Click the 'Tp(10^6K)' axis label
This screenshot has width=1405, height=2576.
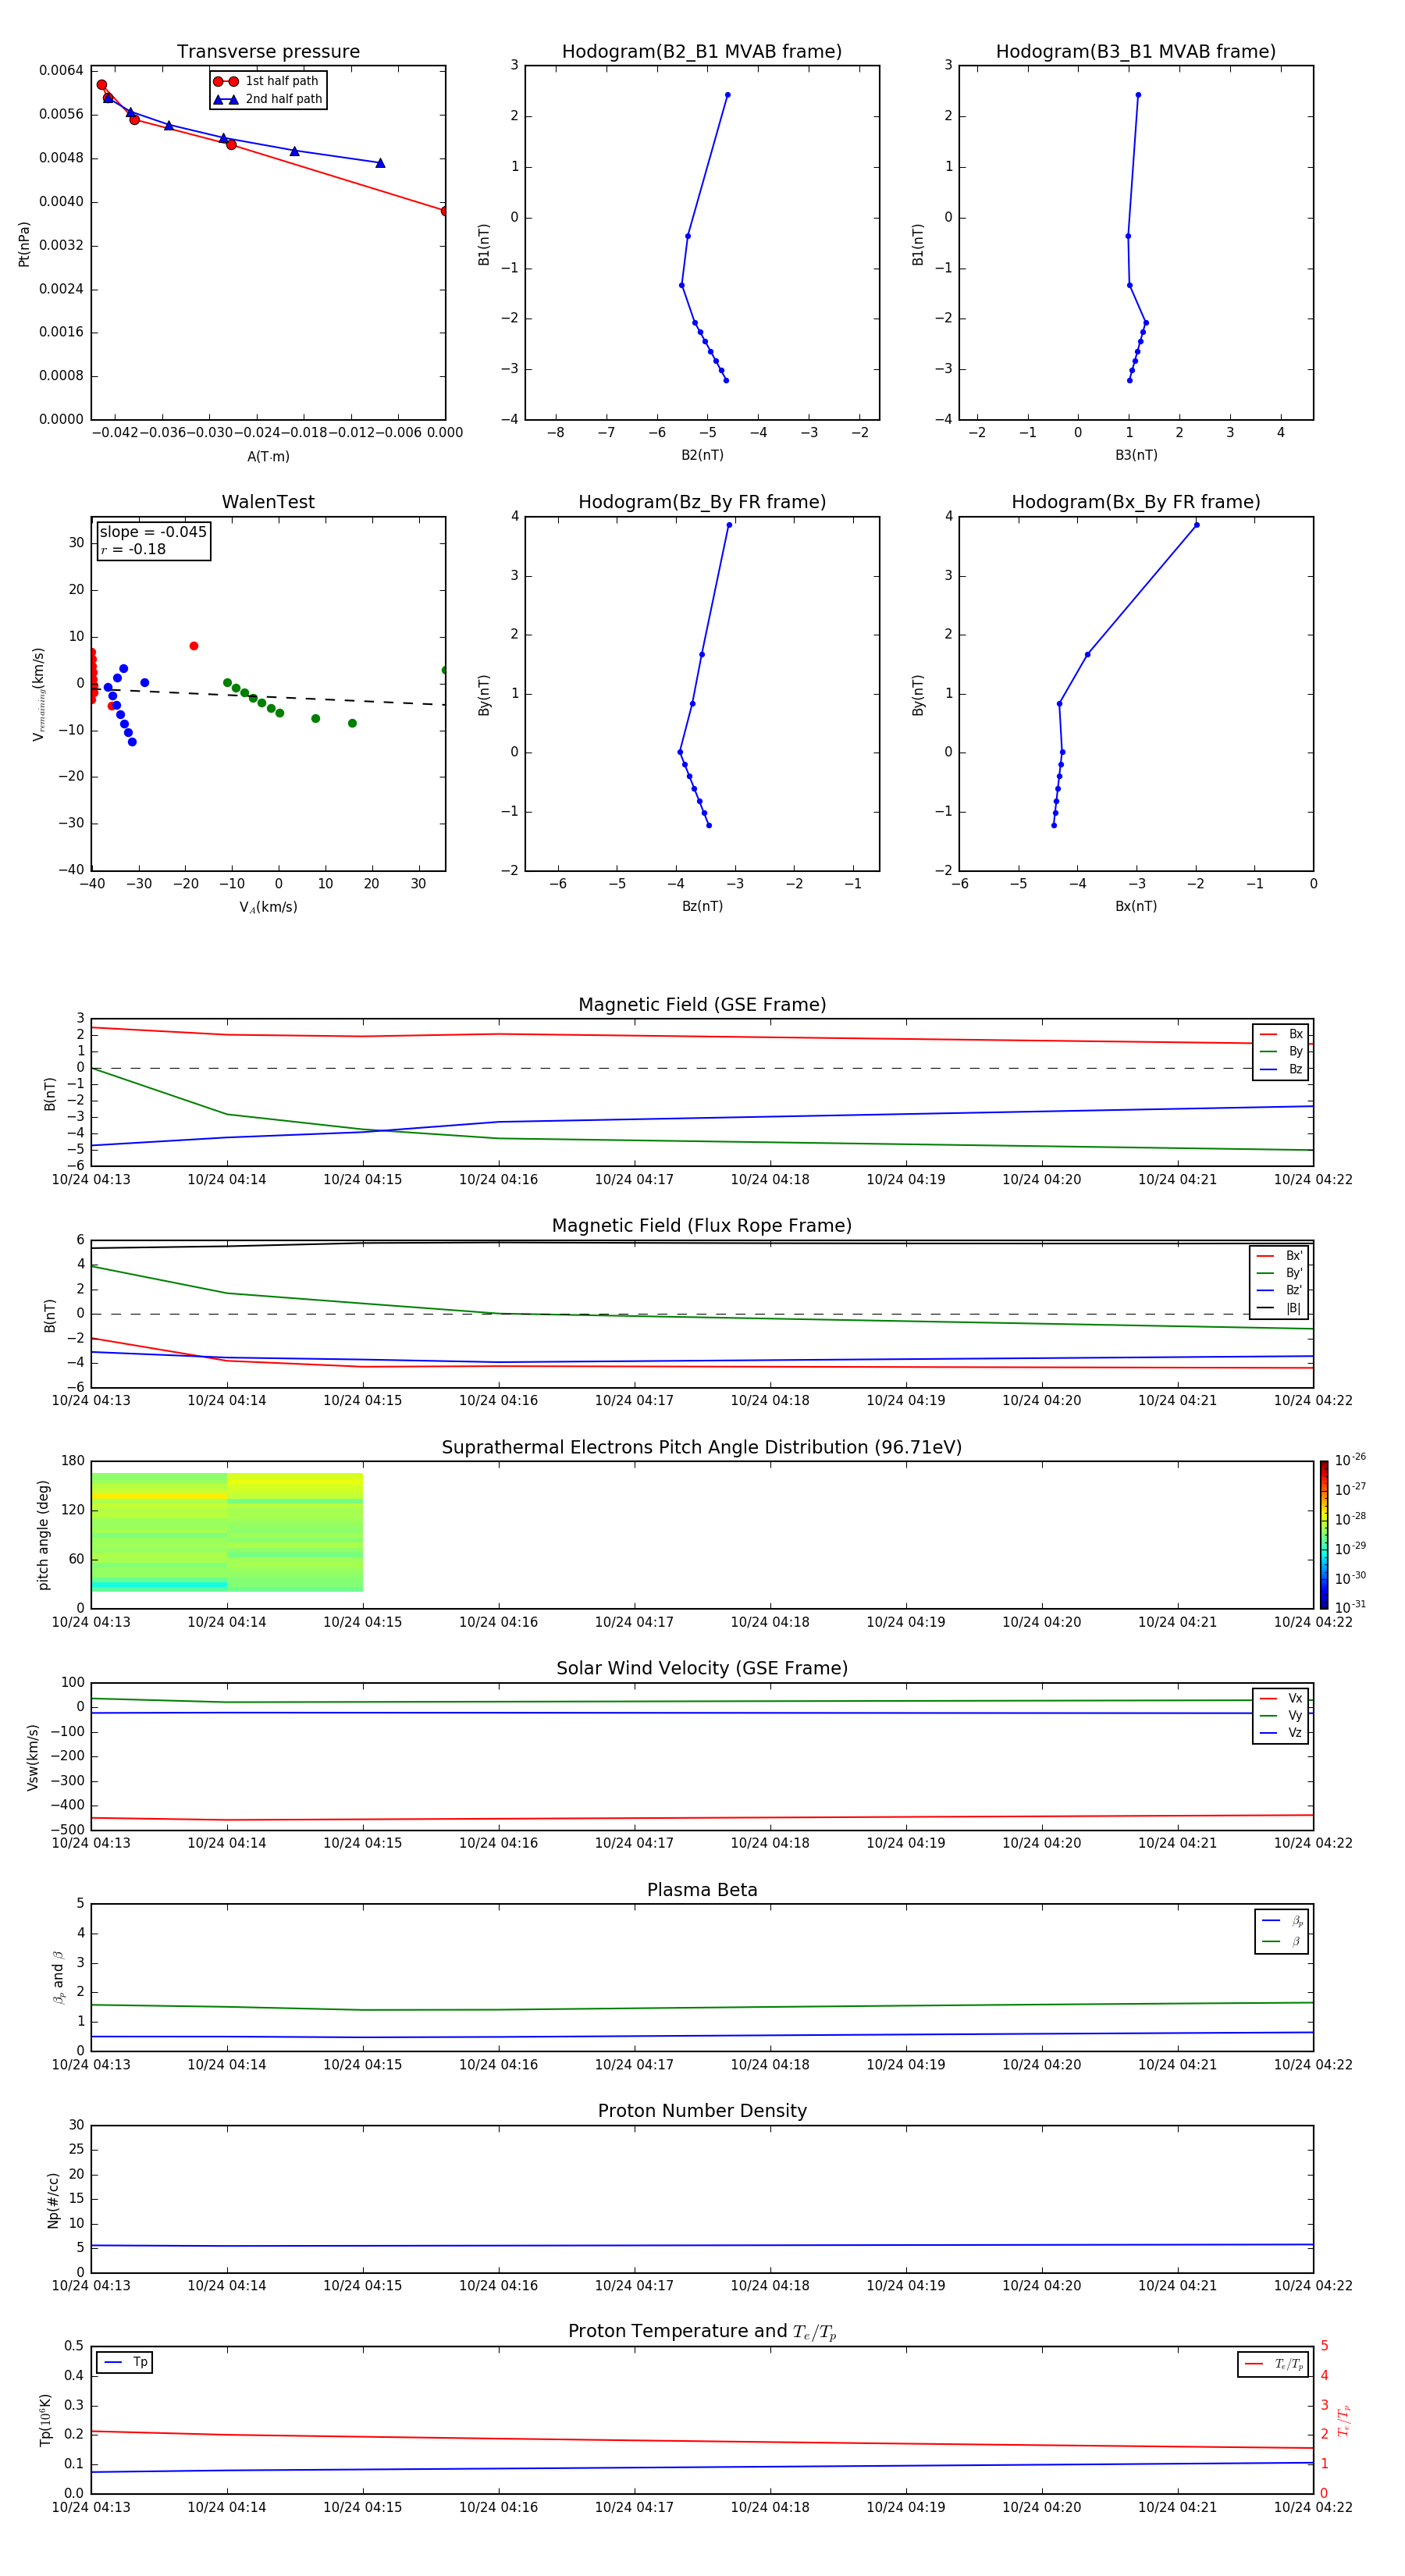[x=45, y=2420]
